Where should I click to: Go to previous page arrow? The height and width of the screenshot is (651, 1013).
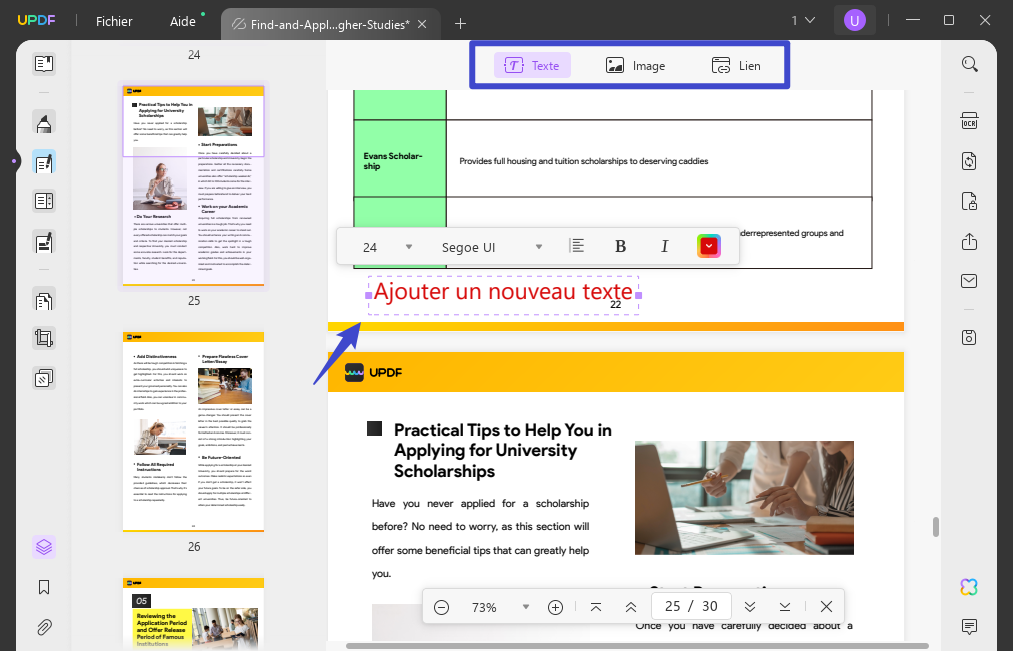coord(631,607)
